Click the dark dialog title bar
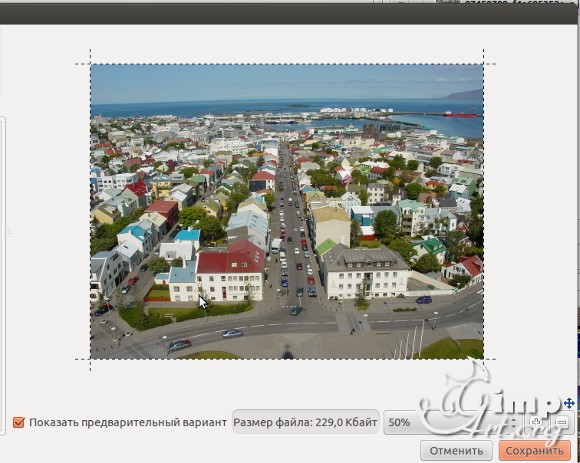Screen dimensions: 580x463 290,14
